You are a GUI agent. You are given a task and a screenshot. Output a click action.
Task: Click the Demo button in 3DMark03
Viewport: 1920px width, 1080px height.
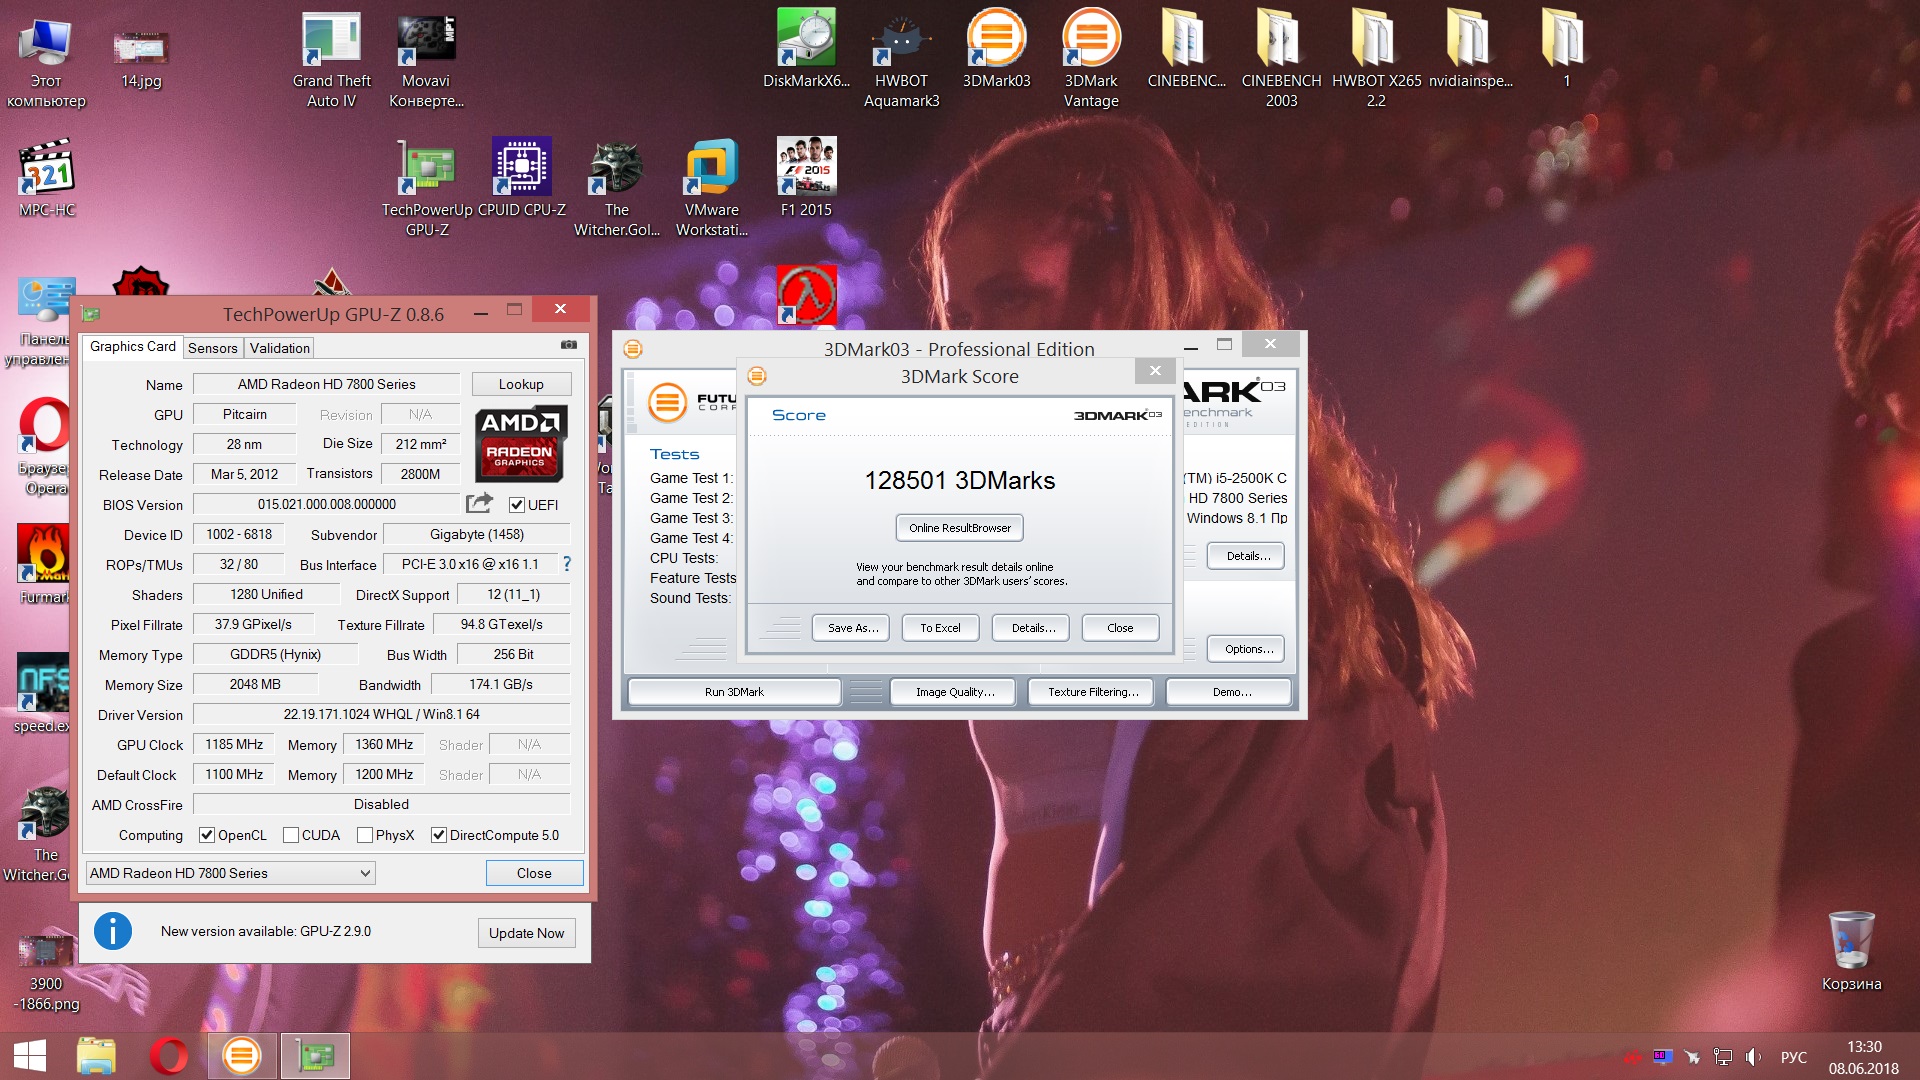point(1229,692)
